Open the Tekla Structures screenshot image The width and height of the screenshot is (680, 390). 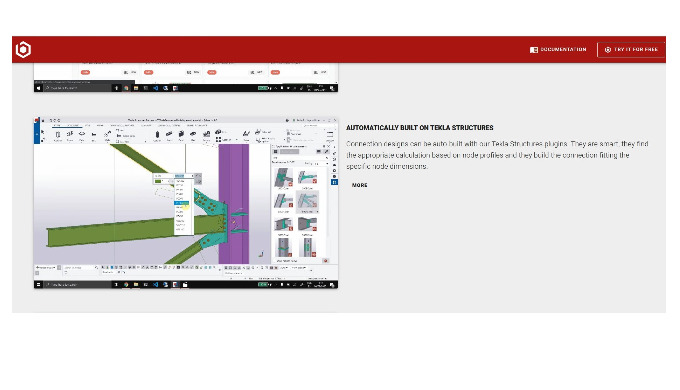(186, 203)
